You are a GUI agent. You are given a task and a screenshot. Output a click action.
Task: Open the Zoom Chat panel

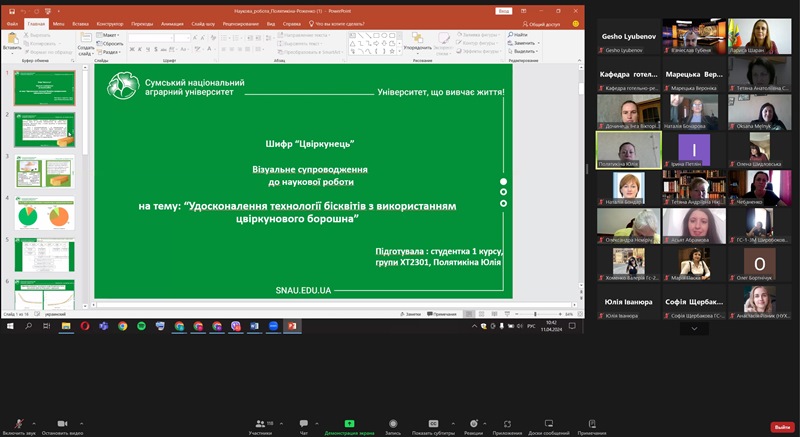point(304,424)
